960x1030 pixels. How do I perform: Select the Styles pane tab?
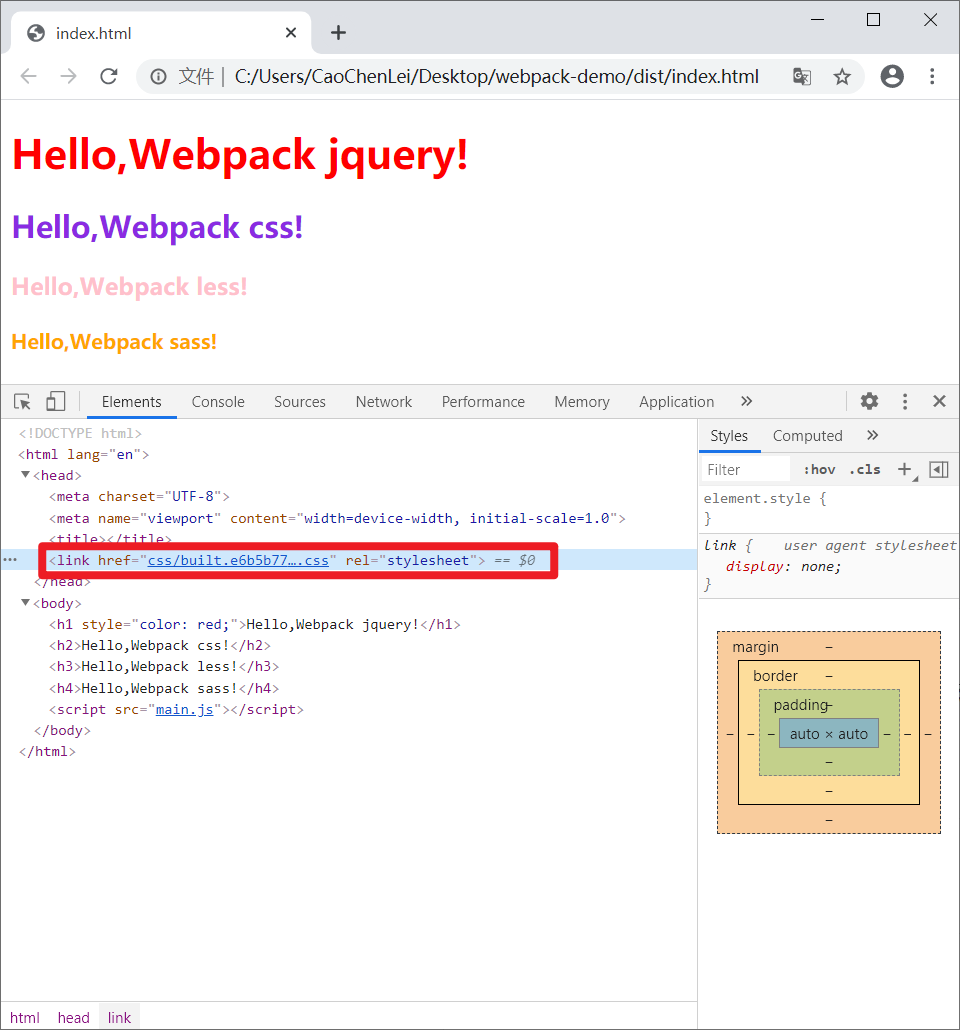[729, 436]
